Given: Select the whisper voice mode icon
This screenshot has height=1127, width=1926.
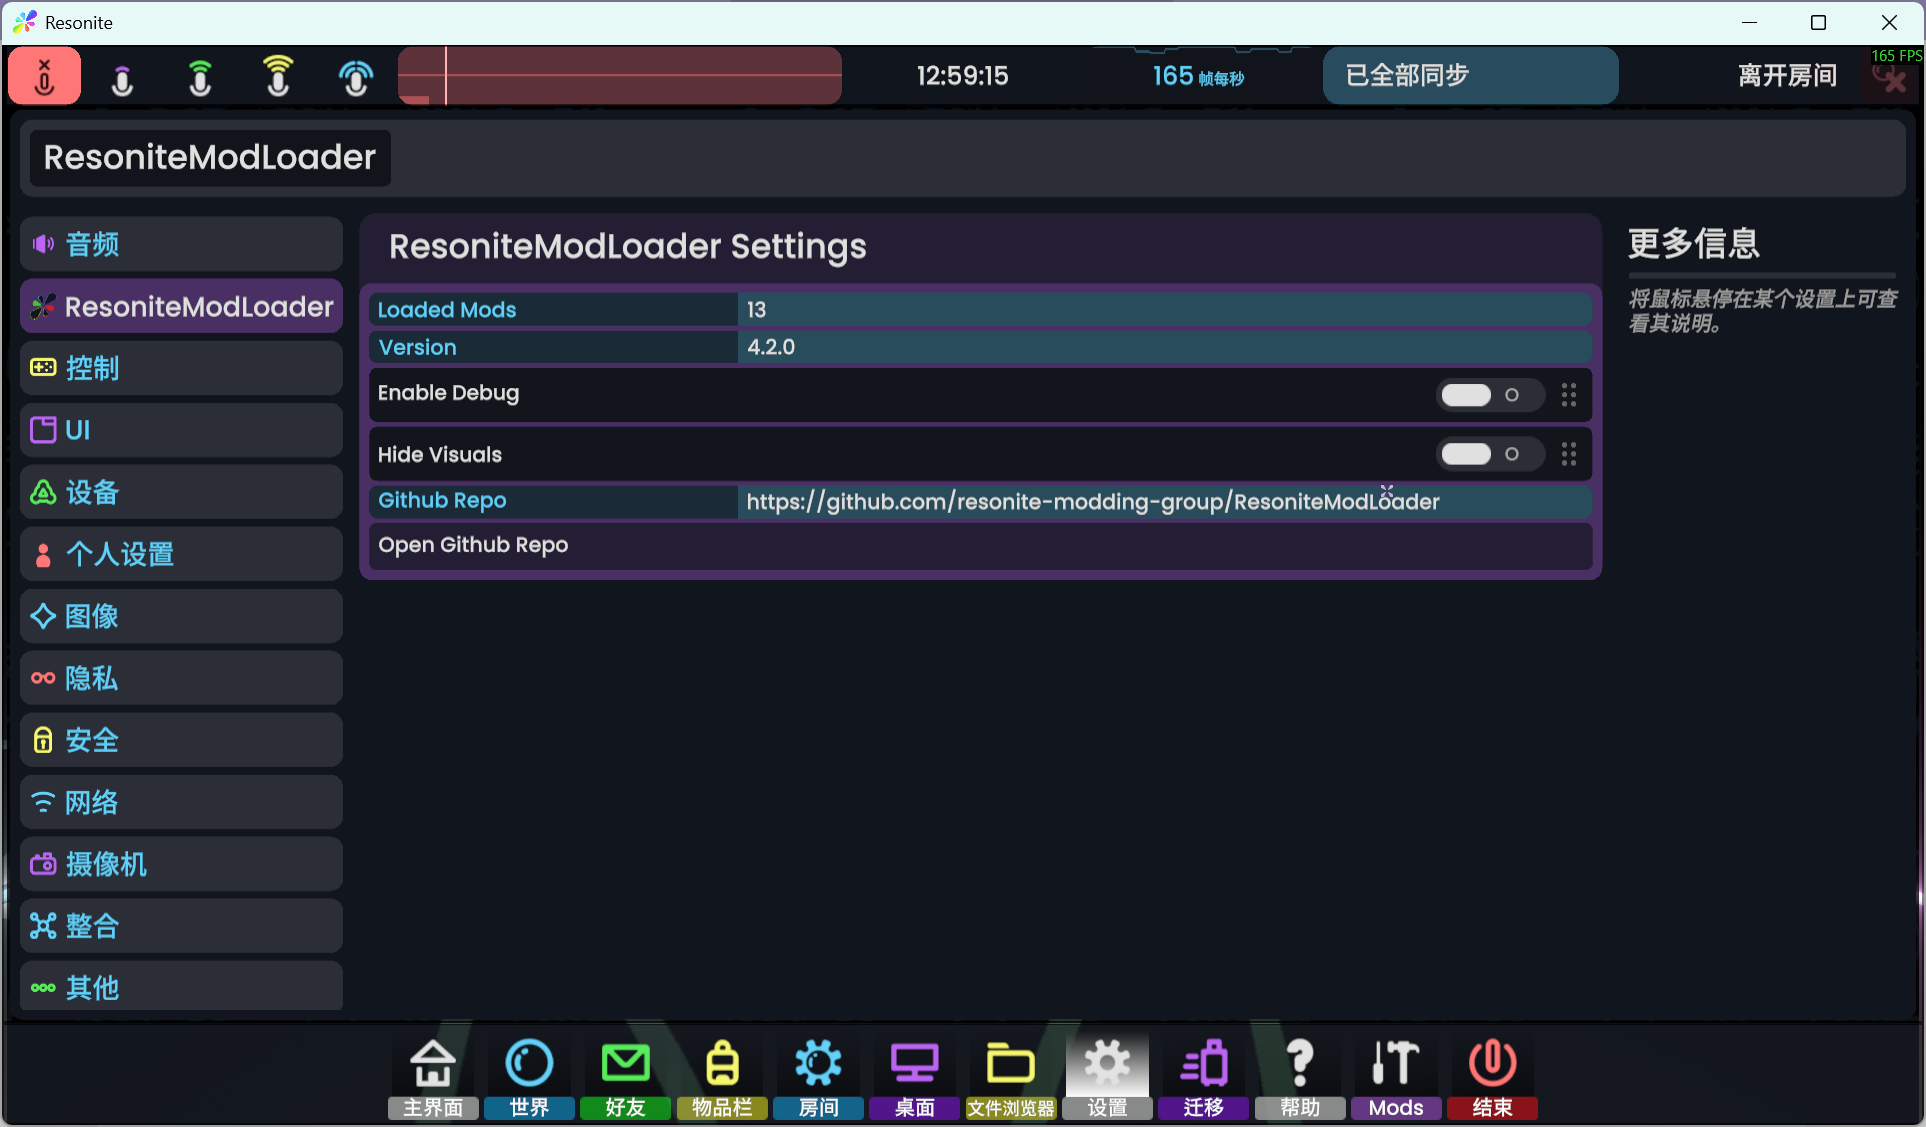Looking at the screenshot, I should (x=122, y=78).
